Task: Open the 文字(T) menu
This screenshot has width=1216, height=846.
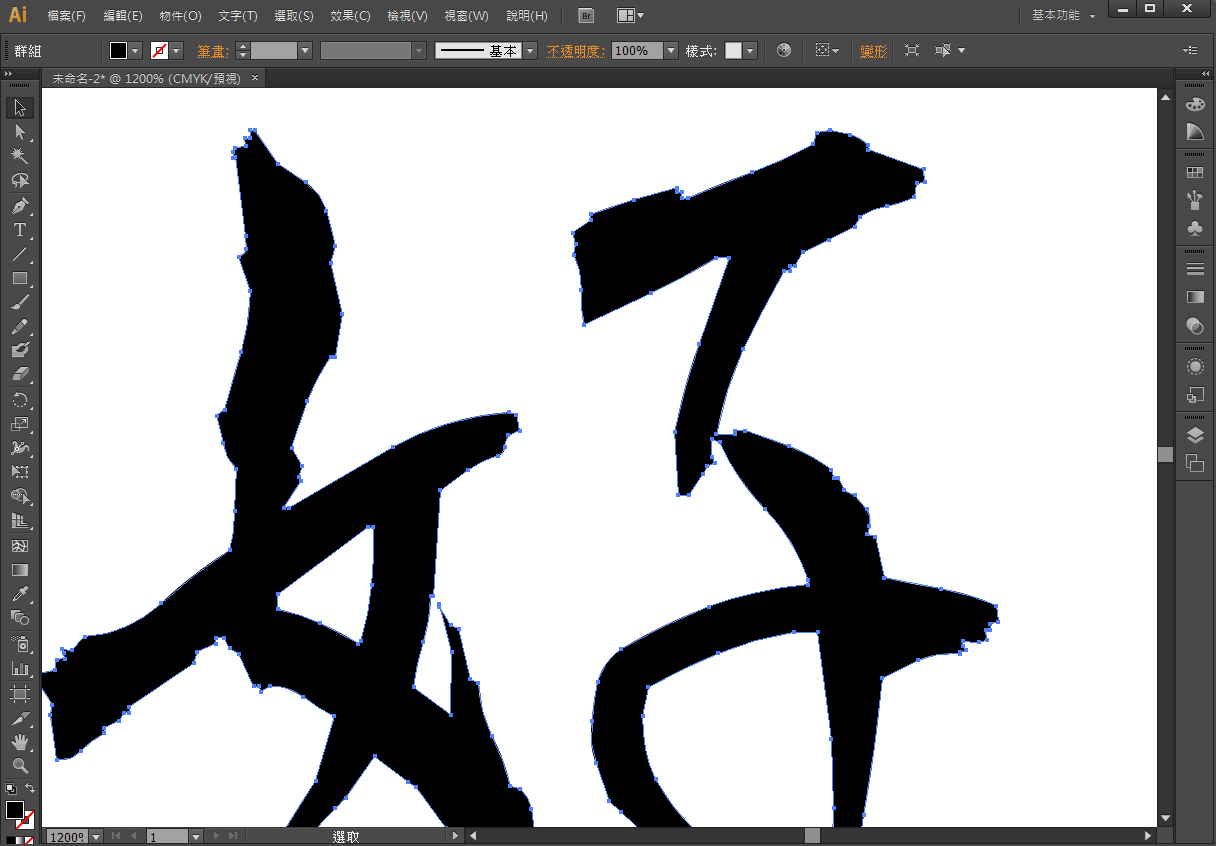Action: 238,16
